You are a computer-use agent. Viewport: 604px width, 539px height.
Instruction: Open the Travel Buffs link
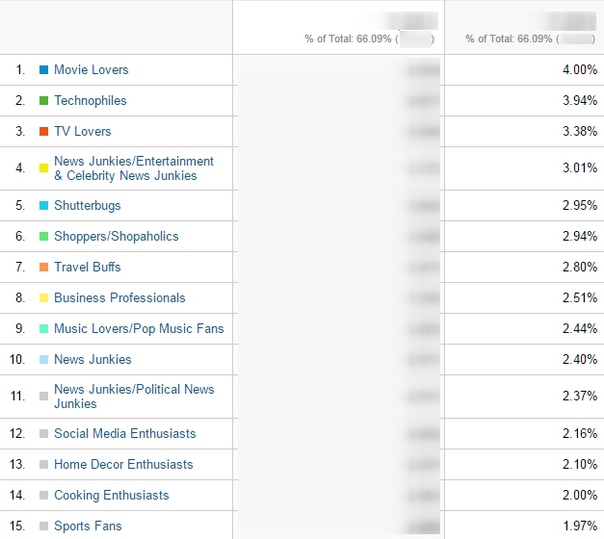[x=87, y=267]
